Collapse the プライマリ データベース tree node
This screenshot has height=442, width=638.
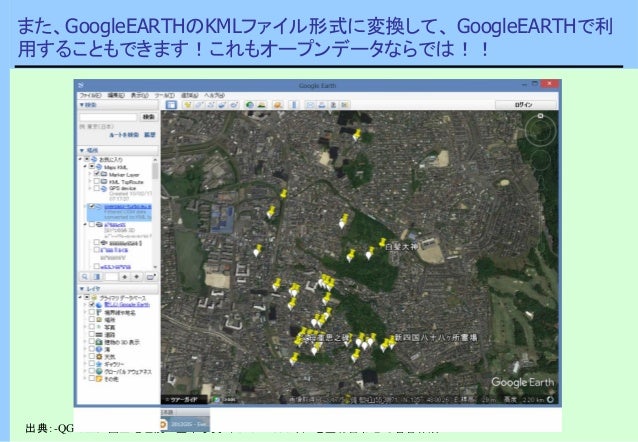81,298
